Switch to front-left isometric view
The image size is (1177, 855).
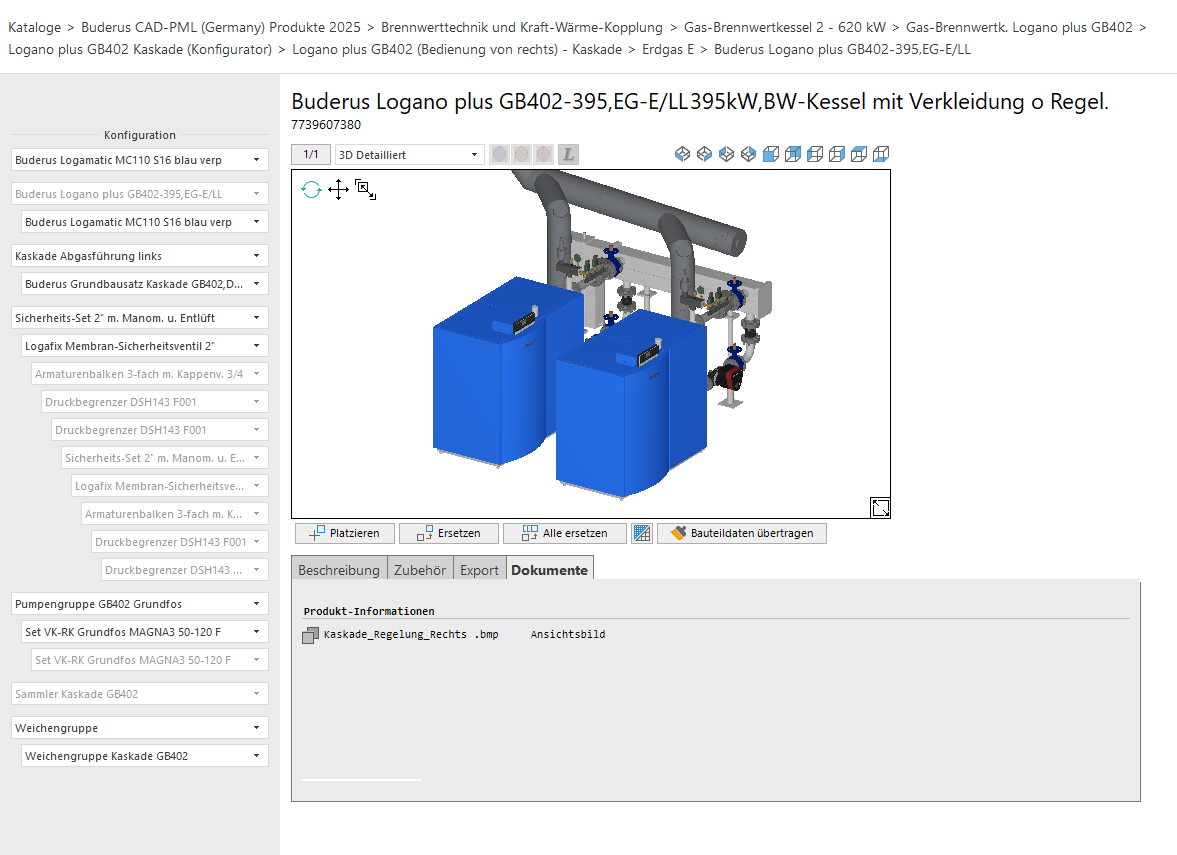click(x=682, y=154)
